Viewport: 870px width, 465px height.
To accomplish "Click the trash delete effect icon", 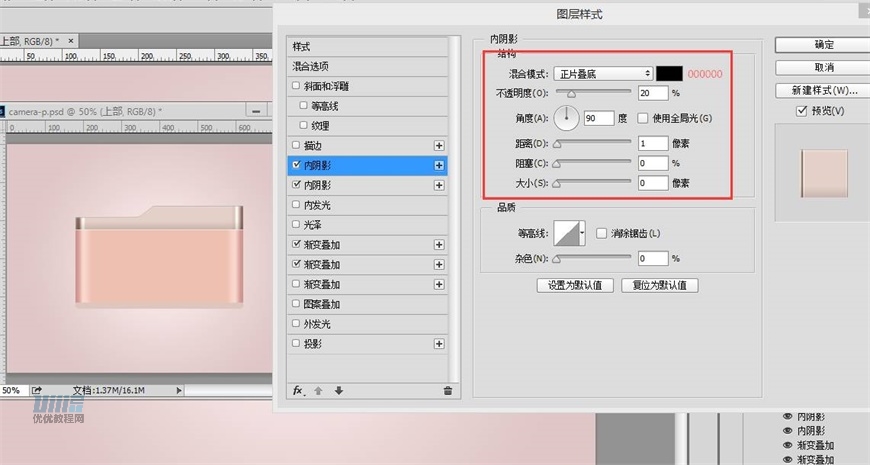I will point(448,391).
